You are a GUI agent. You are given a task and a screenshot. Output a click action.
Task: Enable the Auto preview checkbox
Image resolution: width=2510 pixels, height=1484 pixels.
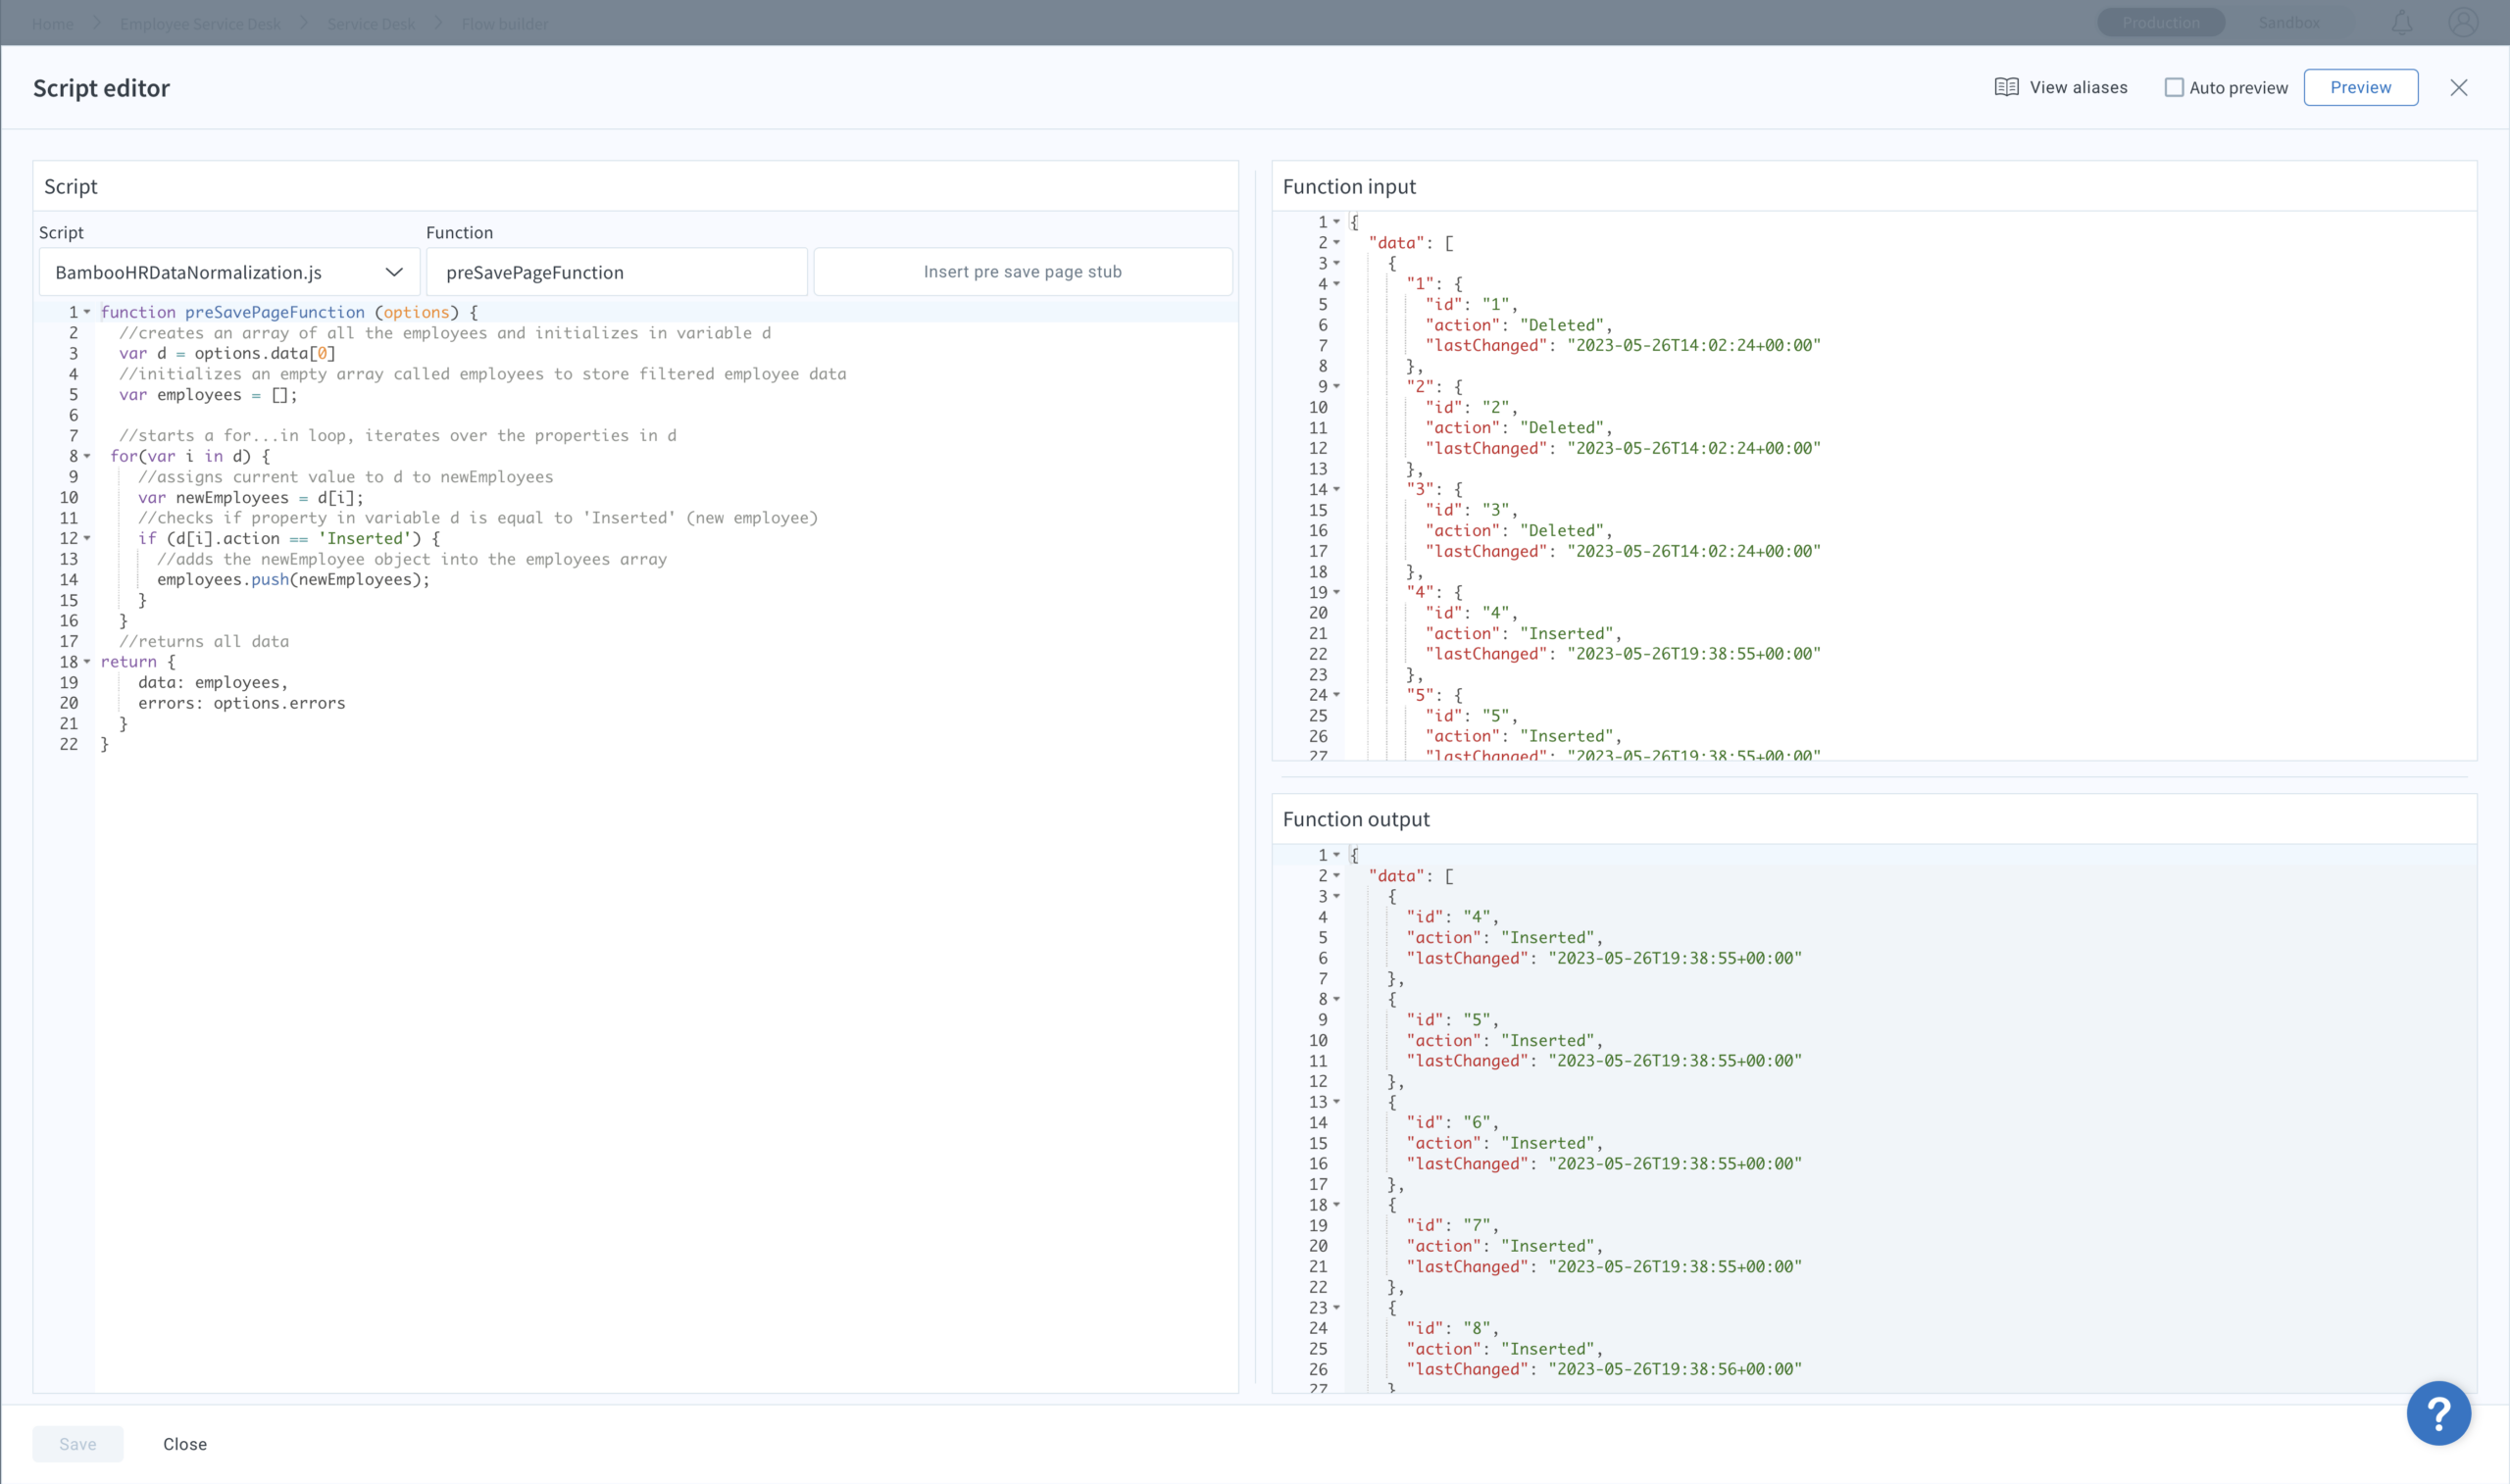(x=2173, y=87)
